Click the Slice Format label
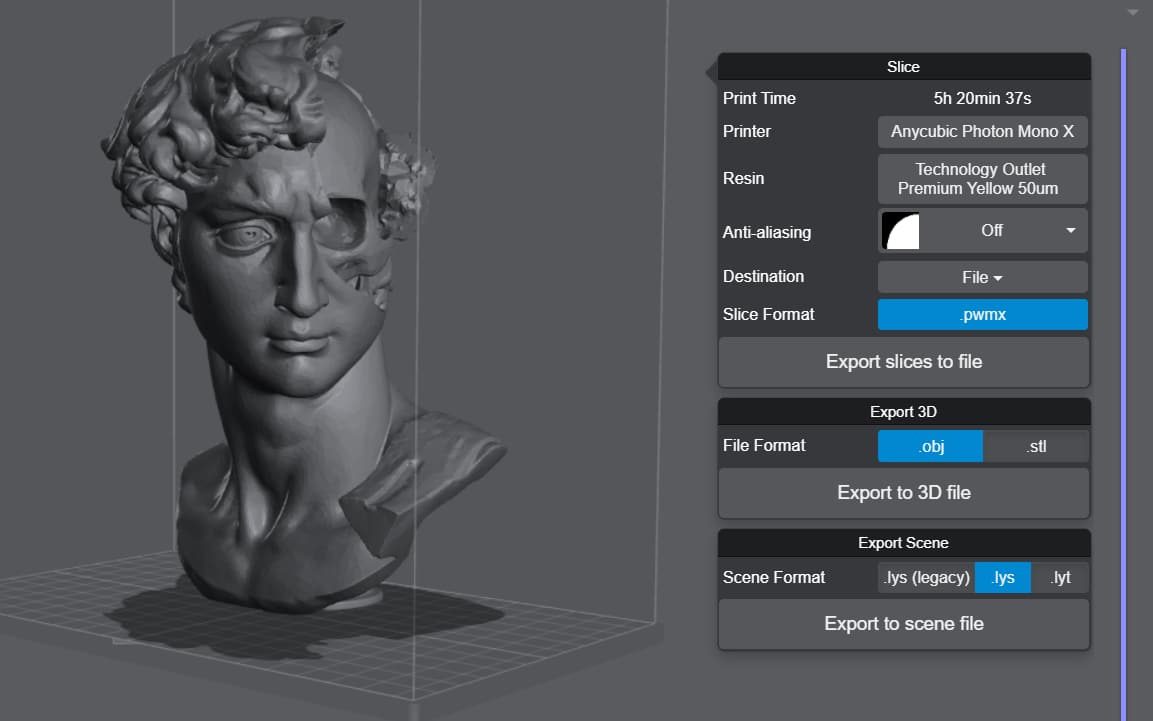The image size is (1153, 721). coord(768,315)
